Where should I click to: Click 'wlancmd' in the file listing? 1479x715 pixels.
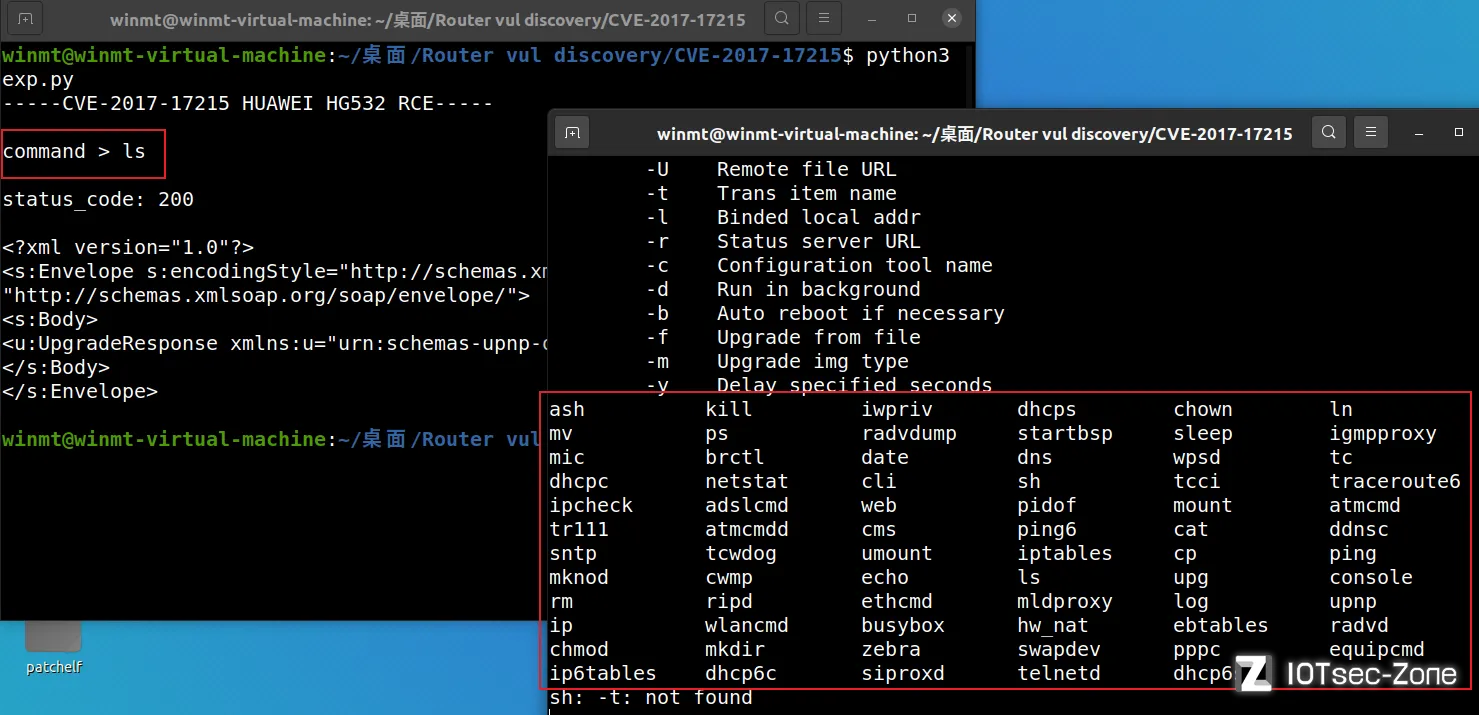pyautogui.click(x=747, y=626)
